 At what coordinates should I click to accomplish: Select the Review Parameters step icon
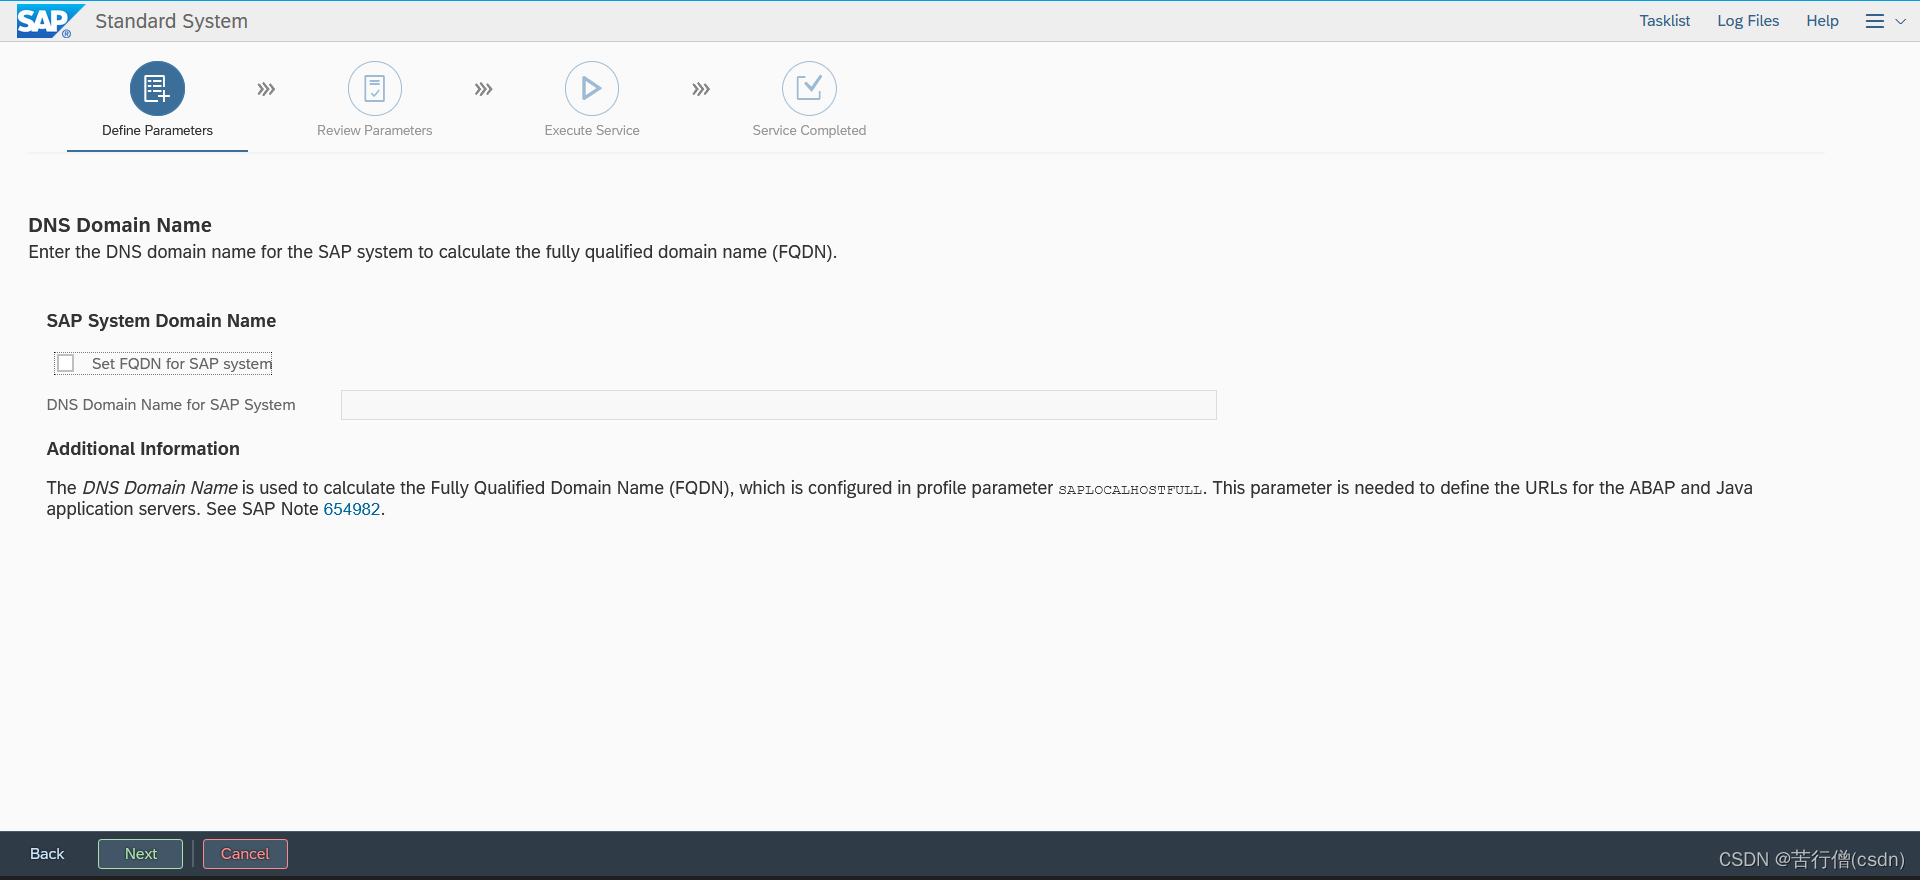[375, 89]
